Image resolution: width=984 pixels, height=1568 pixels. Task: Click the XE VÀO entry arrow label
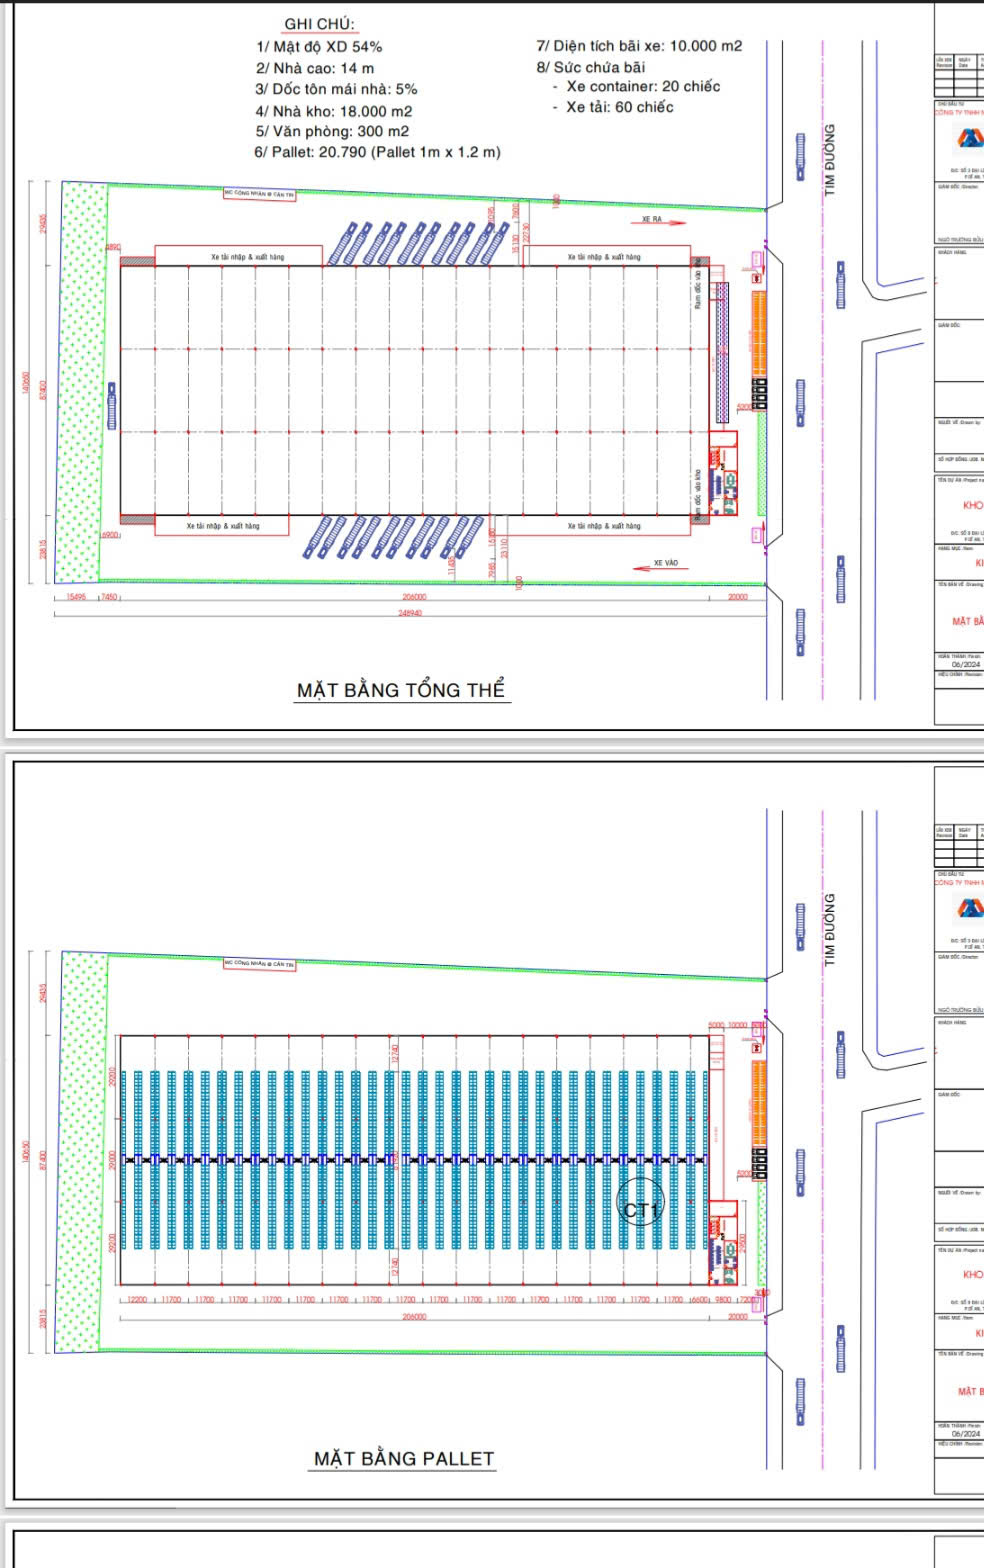(665, 563)
